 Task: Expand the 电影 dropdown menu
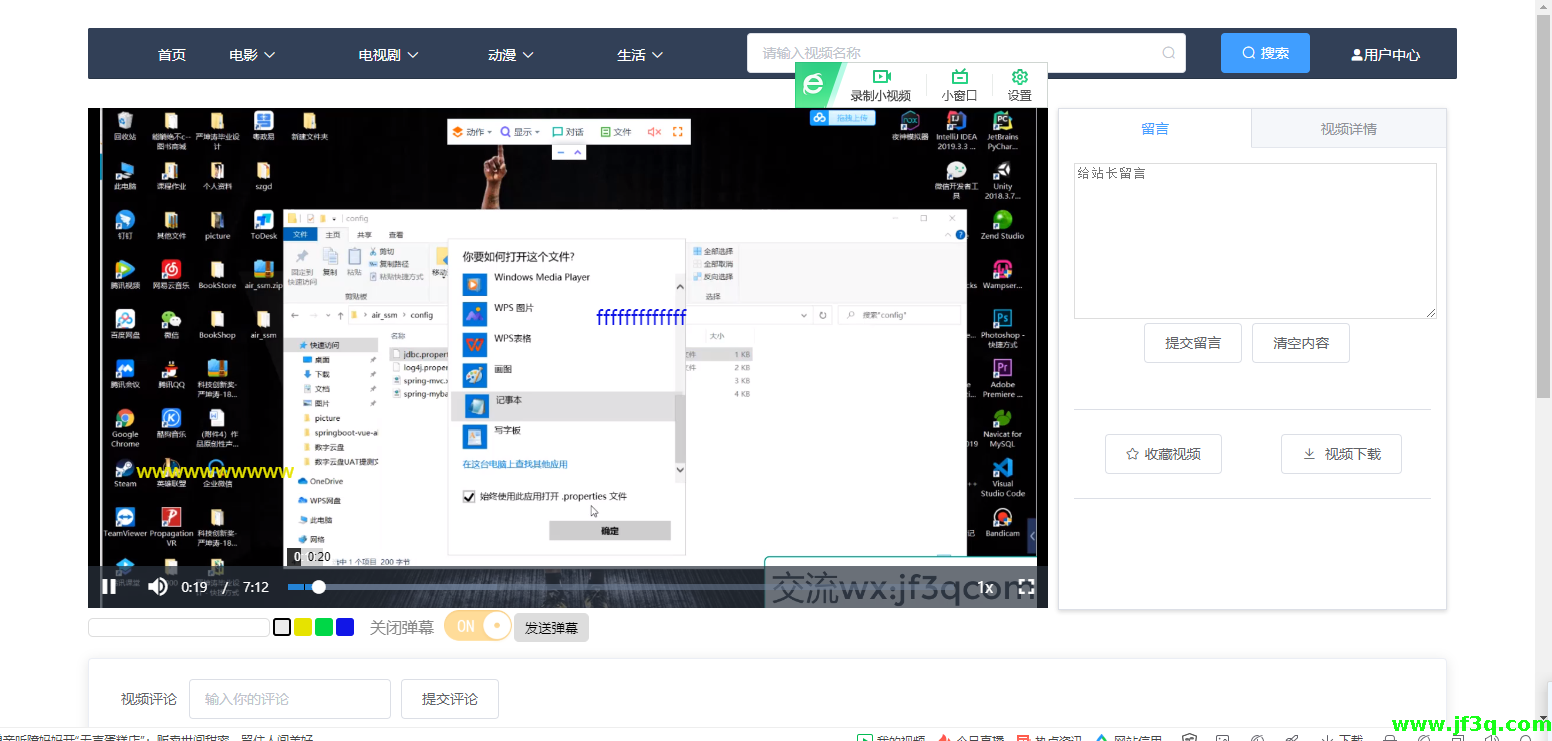[252, 55]
